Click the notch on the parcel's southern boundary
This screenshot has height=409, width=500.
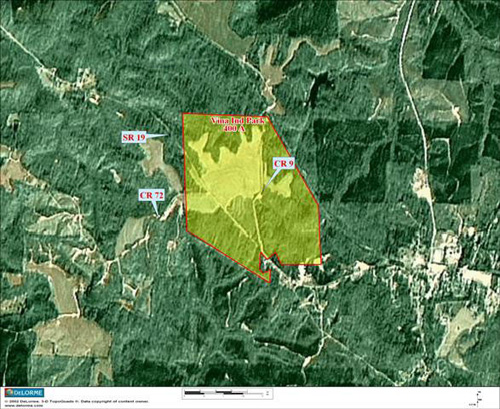click(268, 257)
